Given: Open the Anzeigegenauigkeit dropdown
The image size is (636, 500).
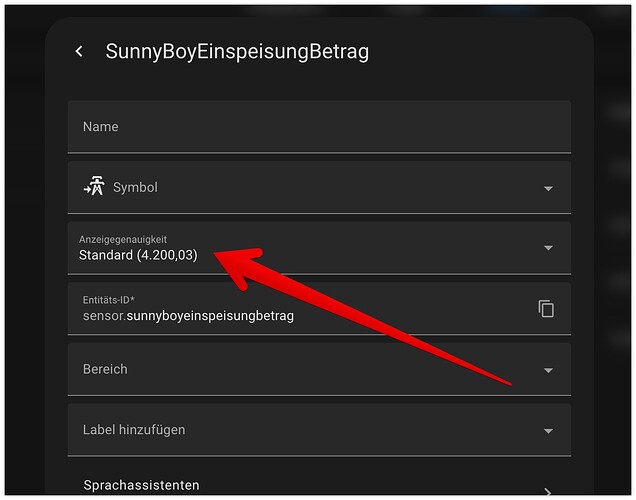Looking at the screenshot, I should click(319, 248).
